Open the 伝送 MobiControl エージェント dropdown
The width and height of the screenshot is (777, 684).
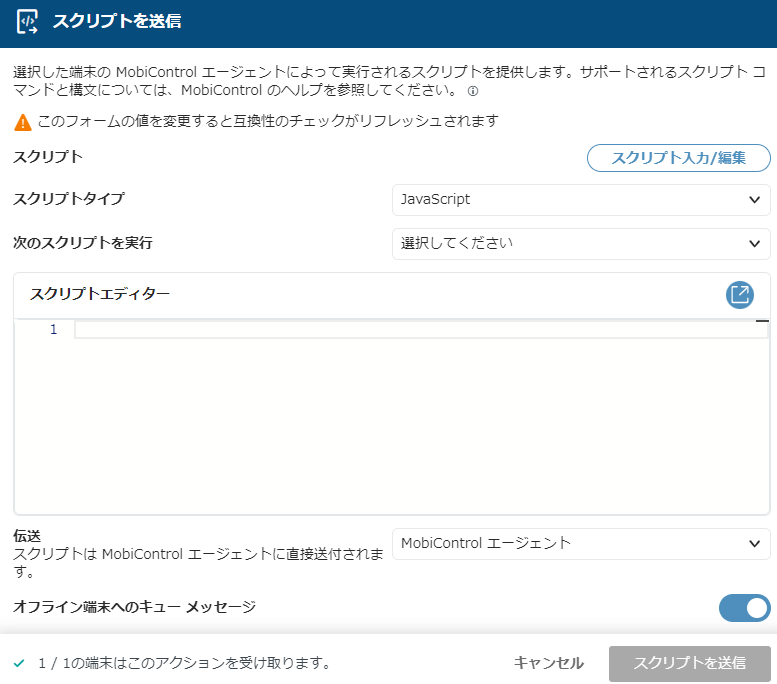click(581, 544)
